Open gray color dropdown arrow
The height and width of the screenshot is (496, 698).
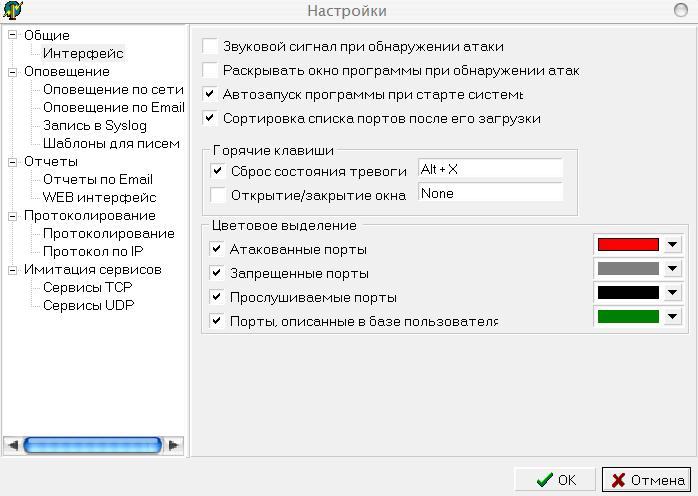(673, 268)
